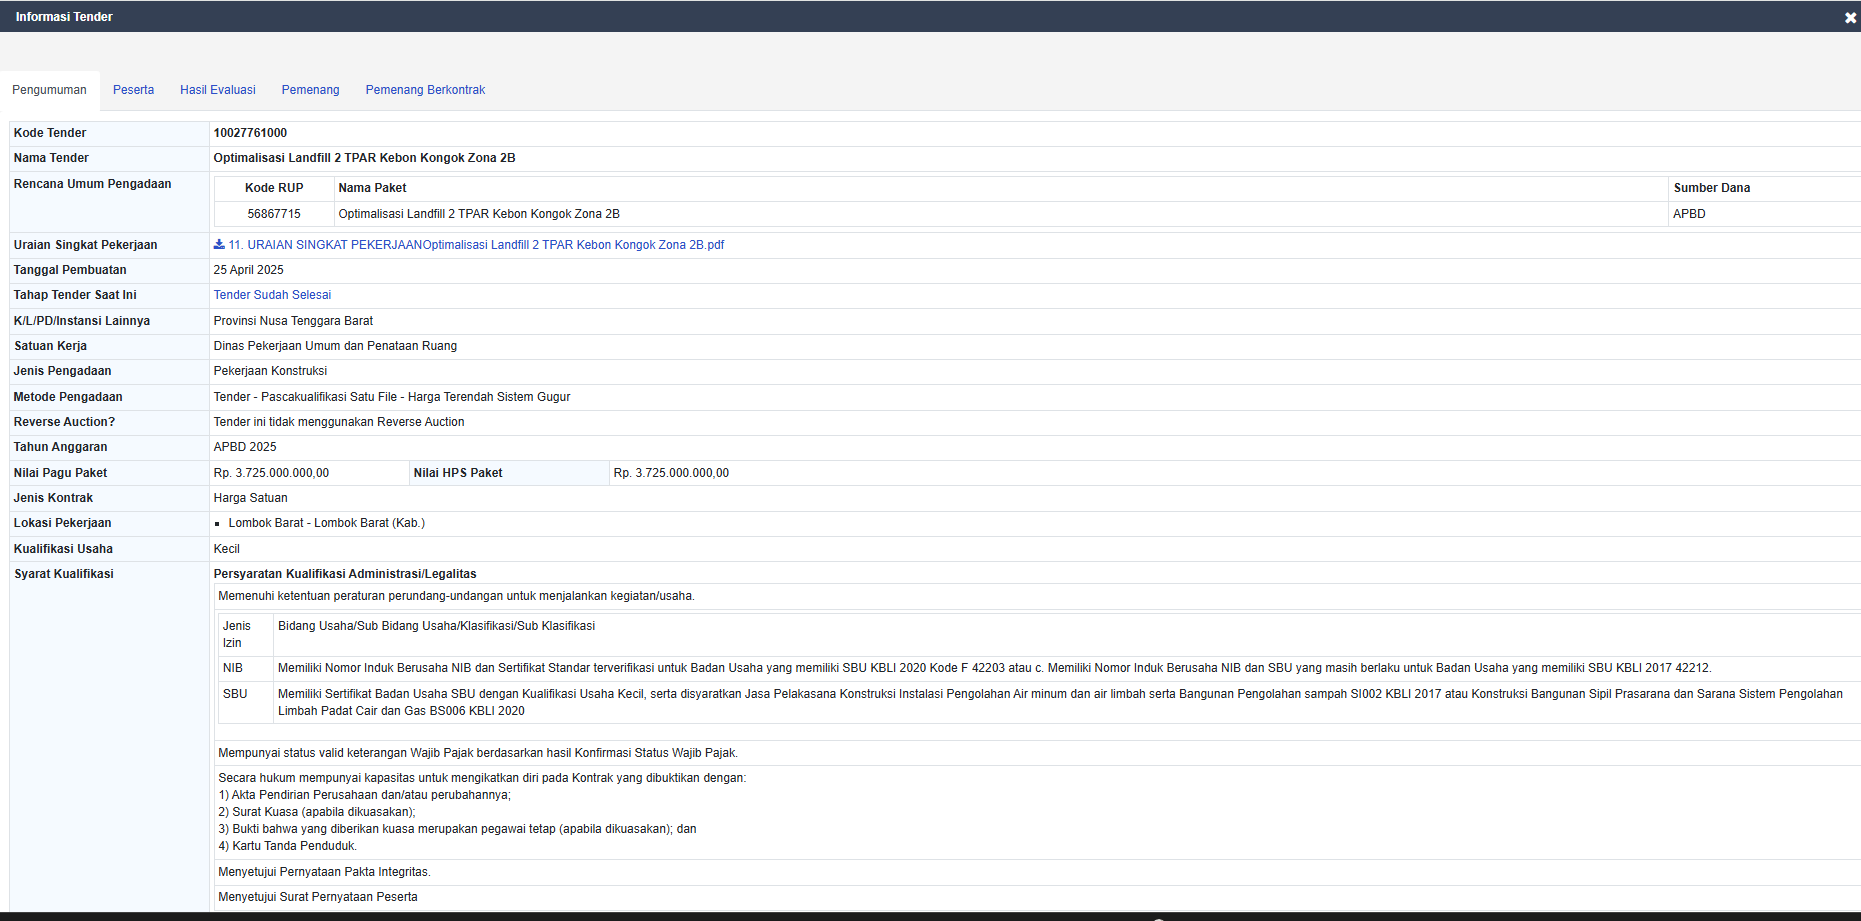Click the Kode Tender number 10027761000
Image resolution: width=1861 pixels, height=921 pixels.
(250, 133)
